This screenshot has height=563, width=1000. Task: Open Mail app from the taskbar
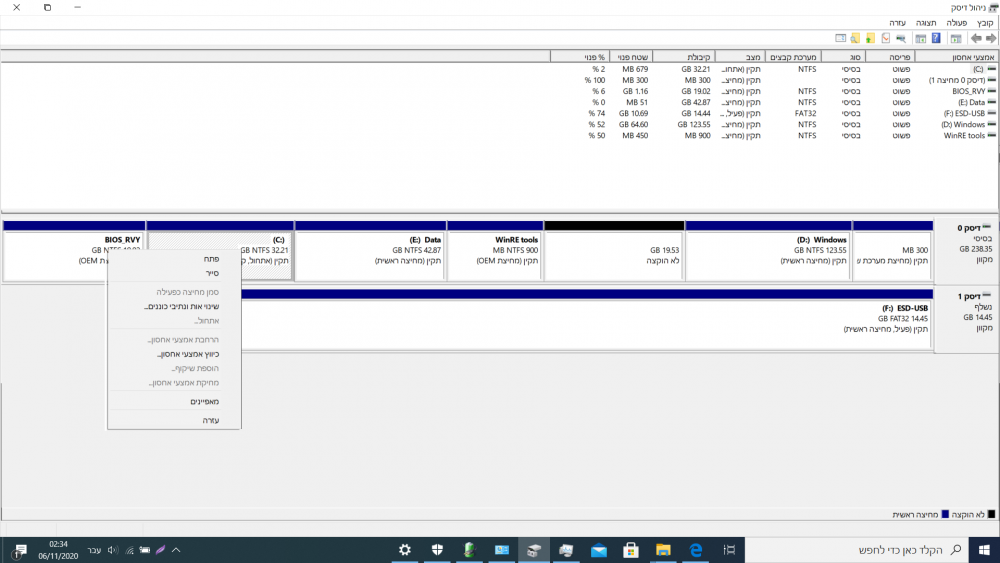[598, 550]
